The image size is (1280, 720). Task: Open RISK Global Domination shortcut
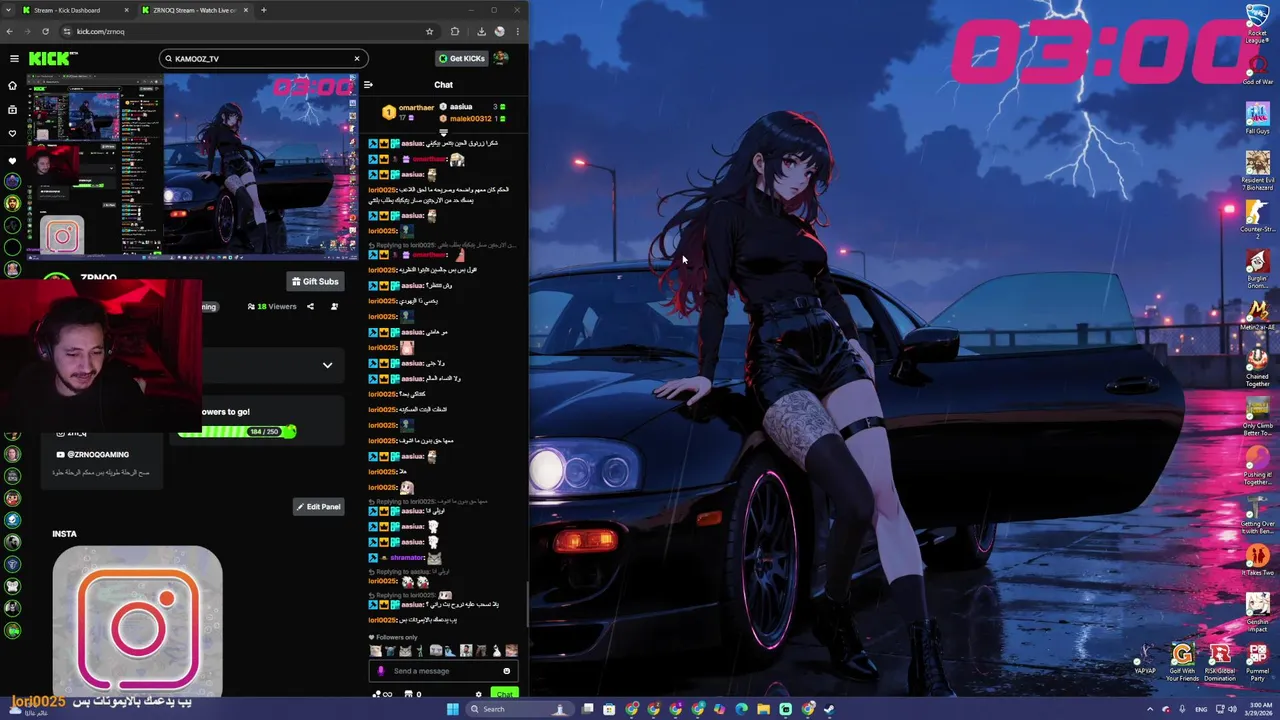(1219, 663)
